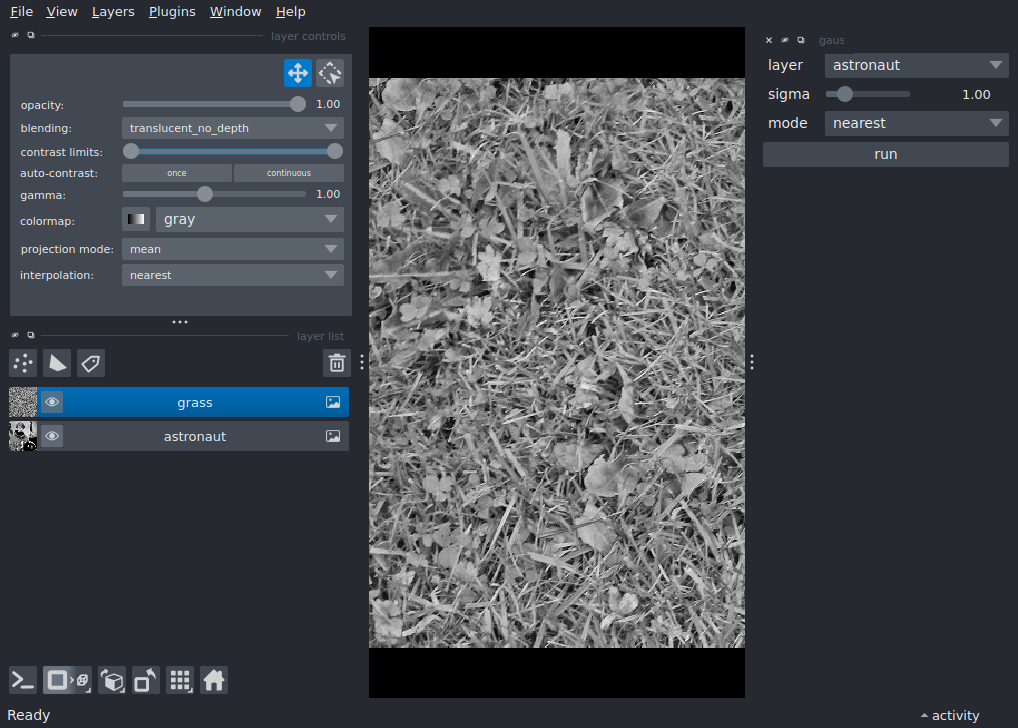Click the astronaut layer thumbnail
Image resolution: width=1018 pixels, height=728 pixels.
coord(21,436)
